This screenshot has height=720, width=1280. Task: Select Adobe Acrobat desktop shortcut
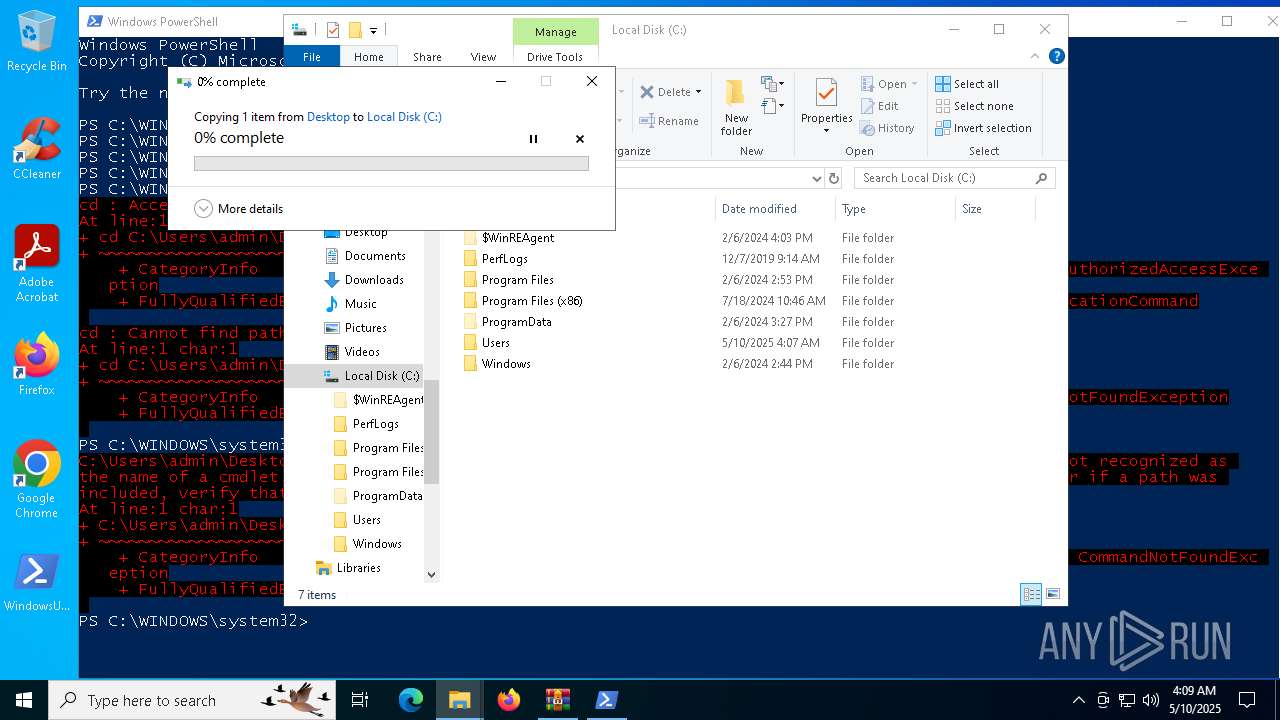coord(37,264)
